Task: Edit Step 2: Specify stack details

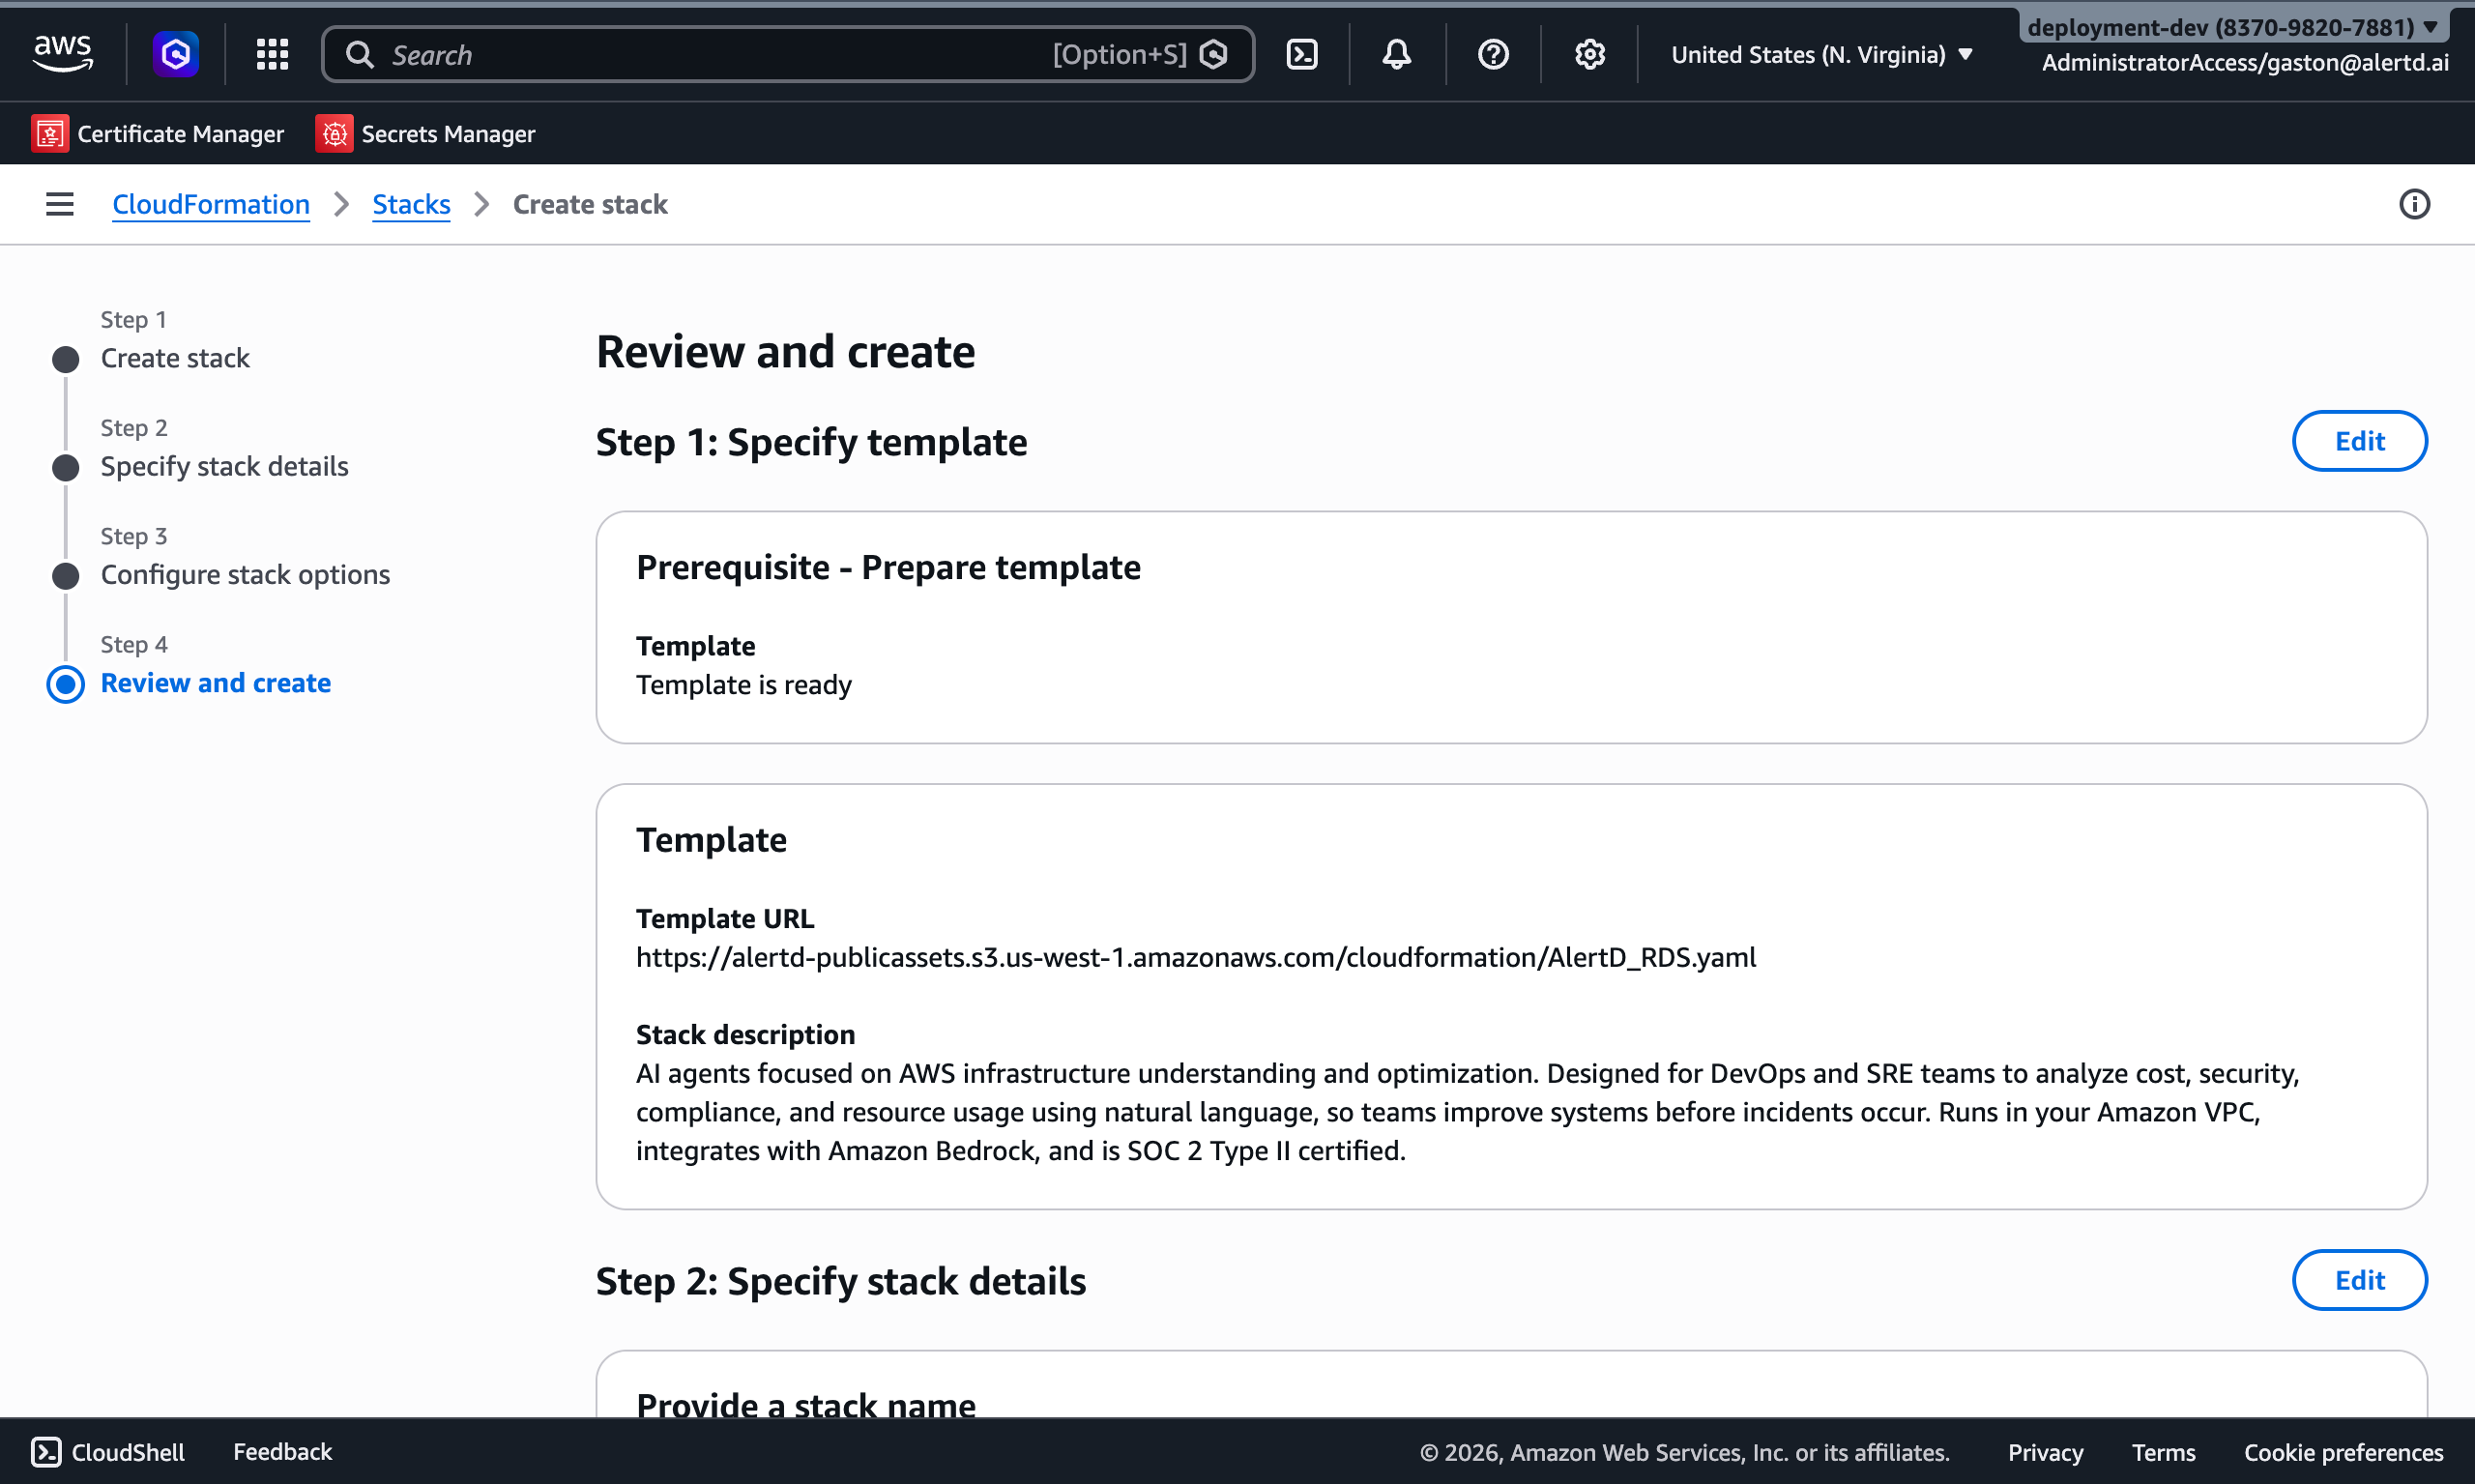Action: [x=2359, y=1280]
